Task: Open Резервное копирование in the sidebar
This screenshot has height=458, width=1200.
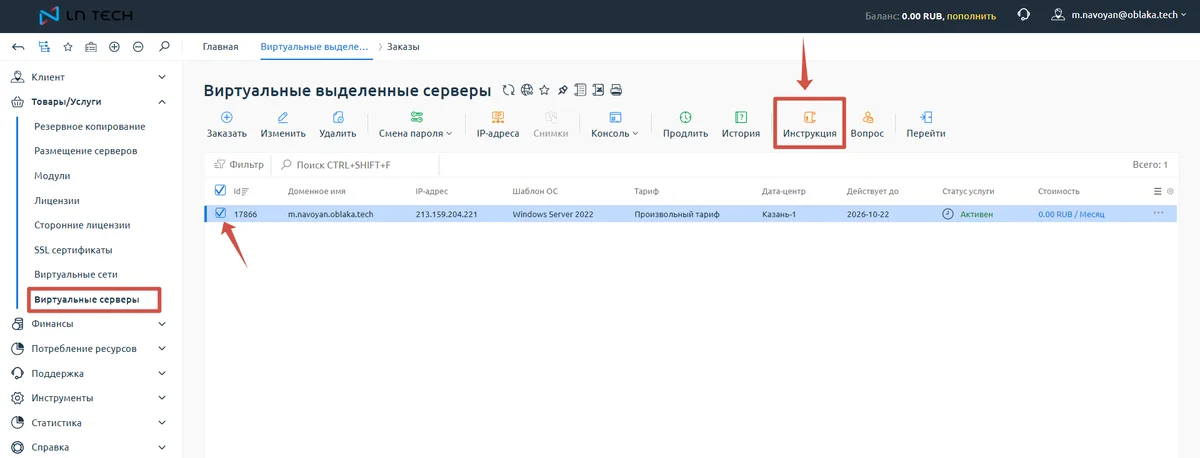Action: pos(90,126)
